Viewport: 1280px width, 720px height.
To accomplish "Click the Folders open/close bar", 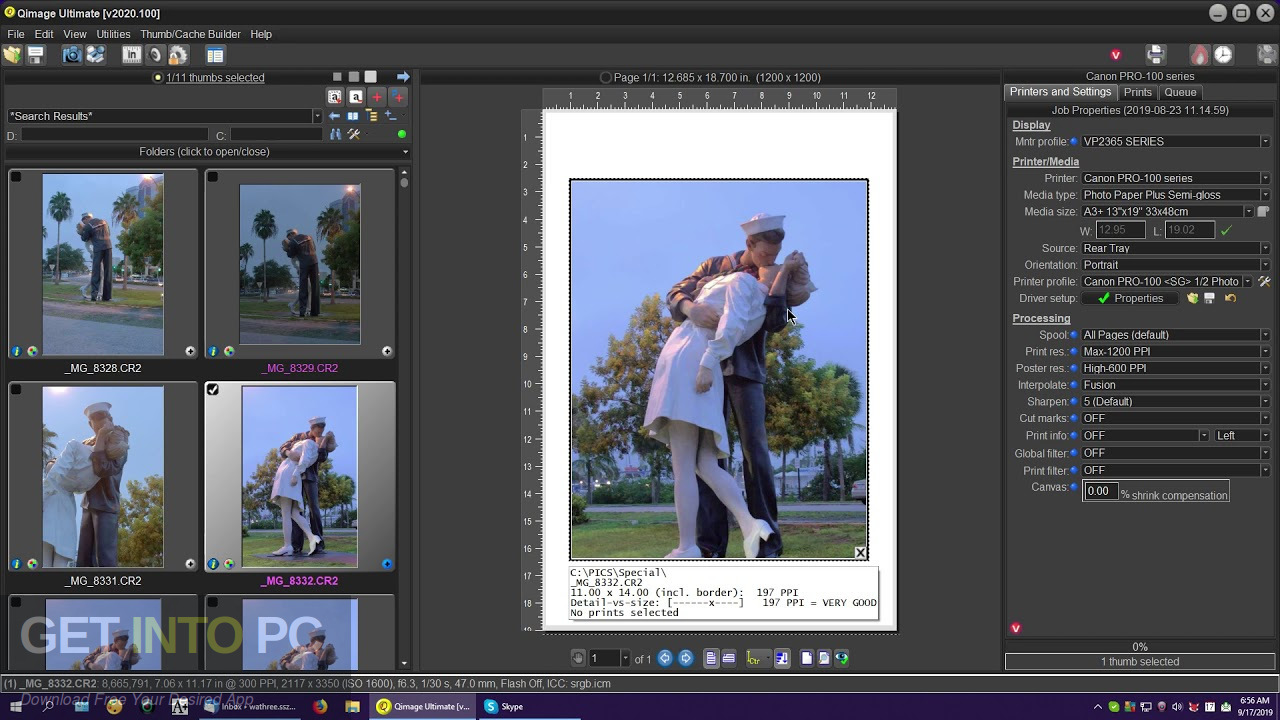I will tap(204, 152).
